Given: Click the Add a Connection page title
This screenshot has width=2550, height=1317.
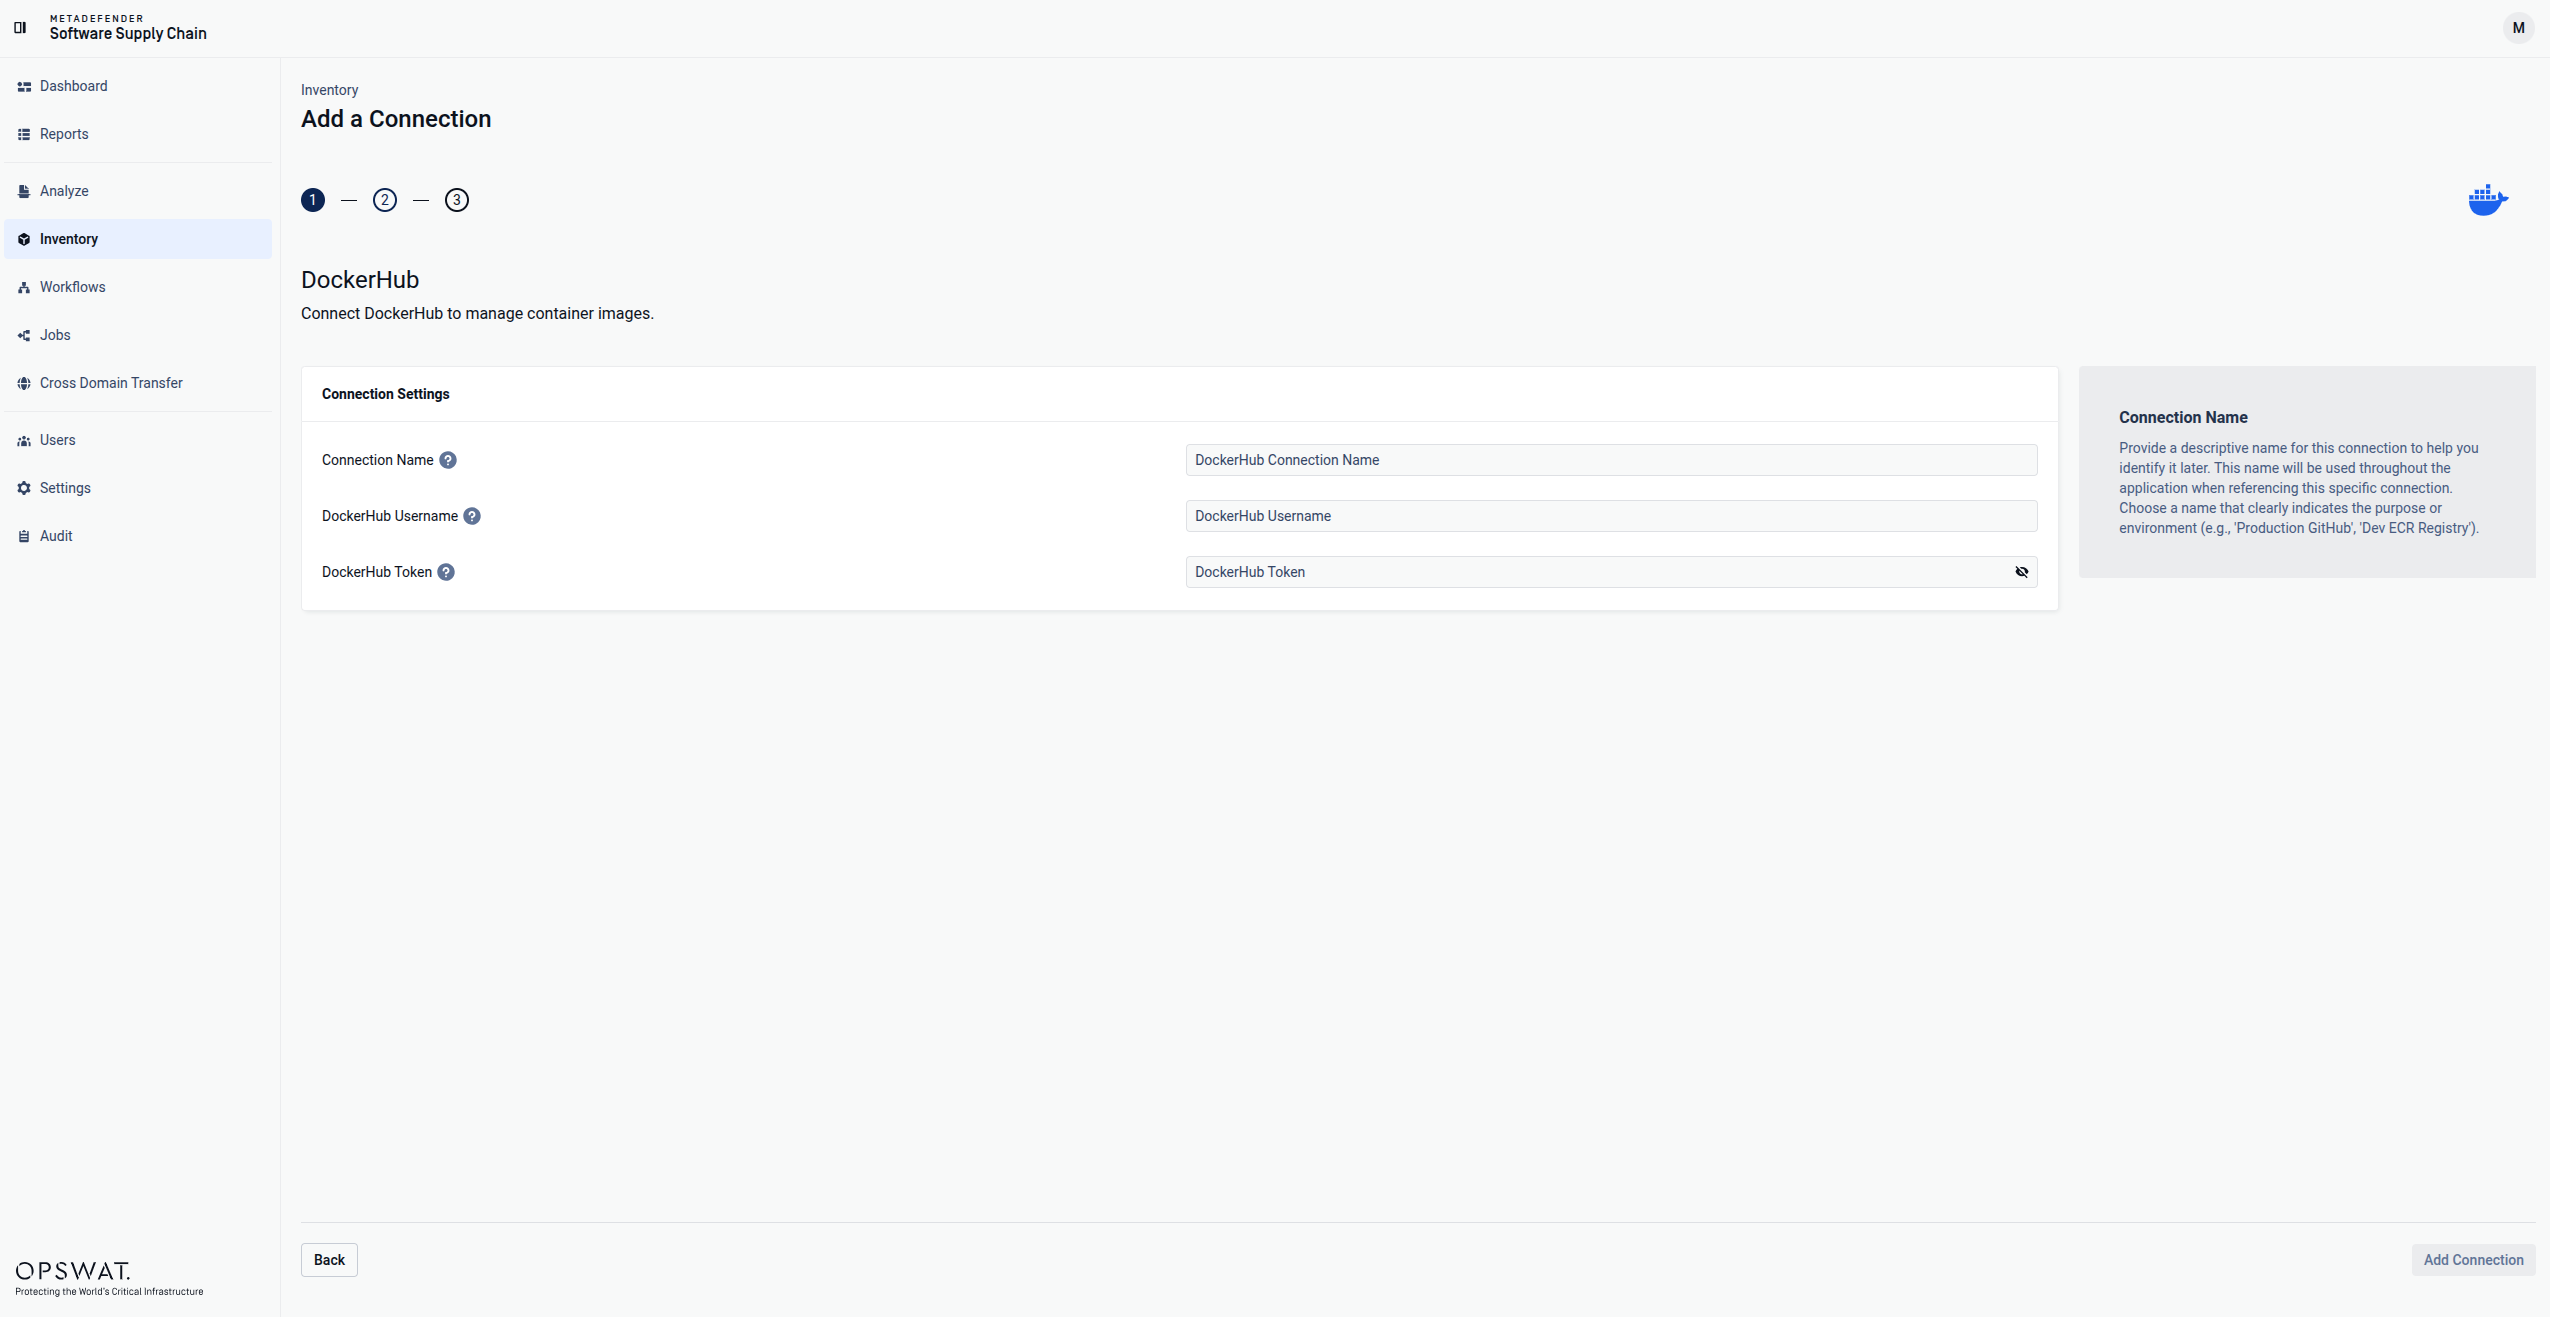Looking at the screenshot, I should (396, 119).
